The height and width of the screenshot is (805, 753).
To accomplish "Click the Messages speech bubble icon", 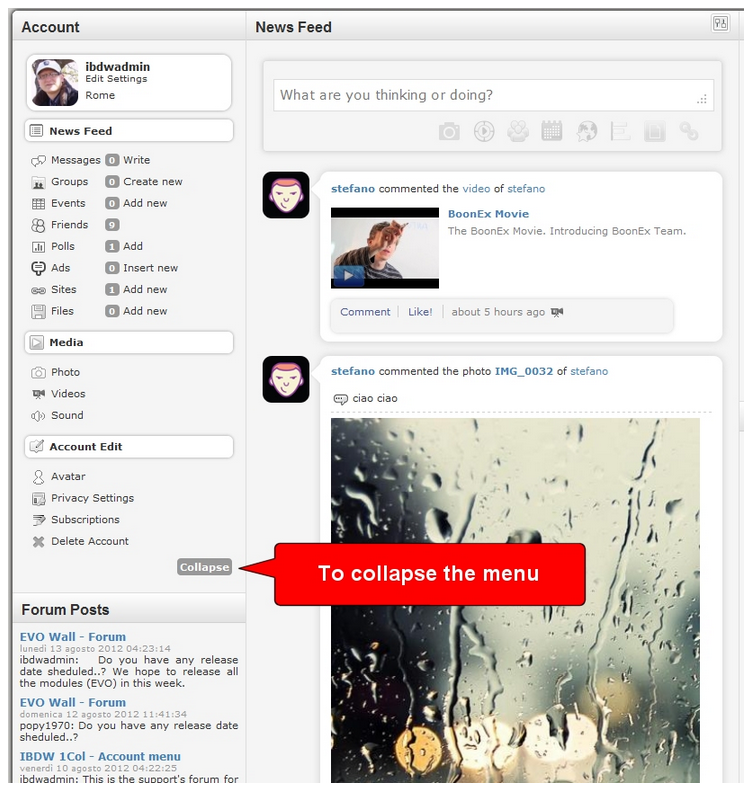I will click(x=38, y=161).
